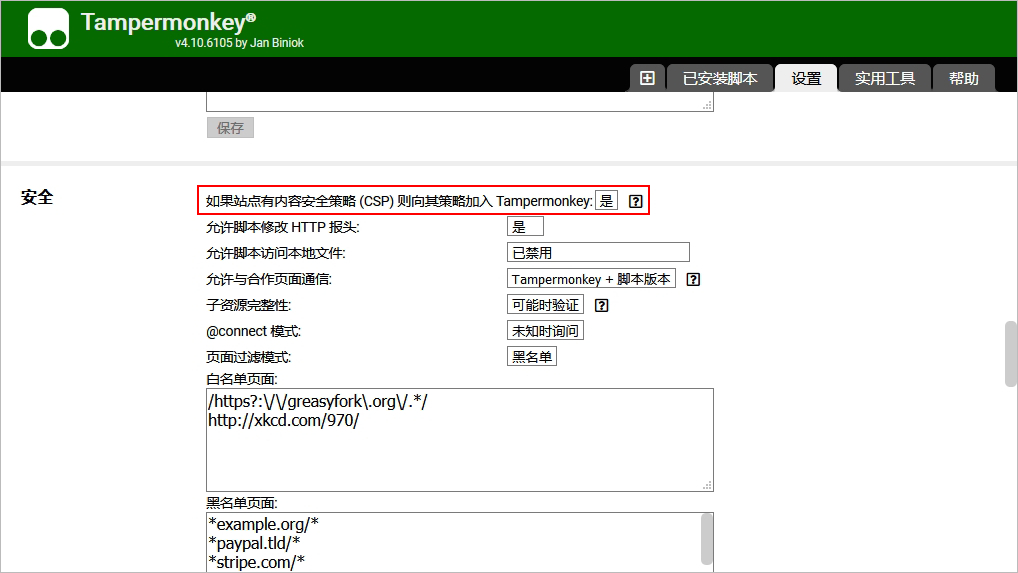Open the new script plus tab
This screenshot has width=1018, height=573.
coord(647,78)
